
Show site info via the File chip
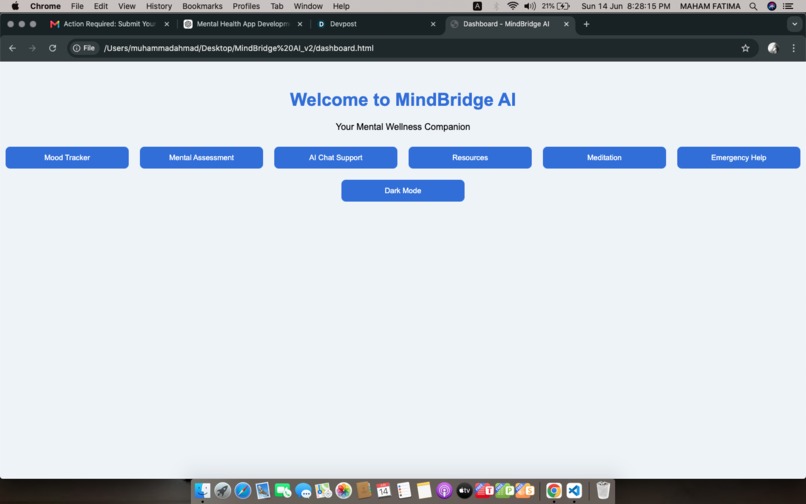pos(84,48)
